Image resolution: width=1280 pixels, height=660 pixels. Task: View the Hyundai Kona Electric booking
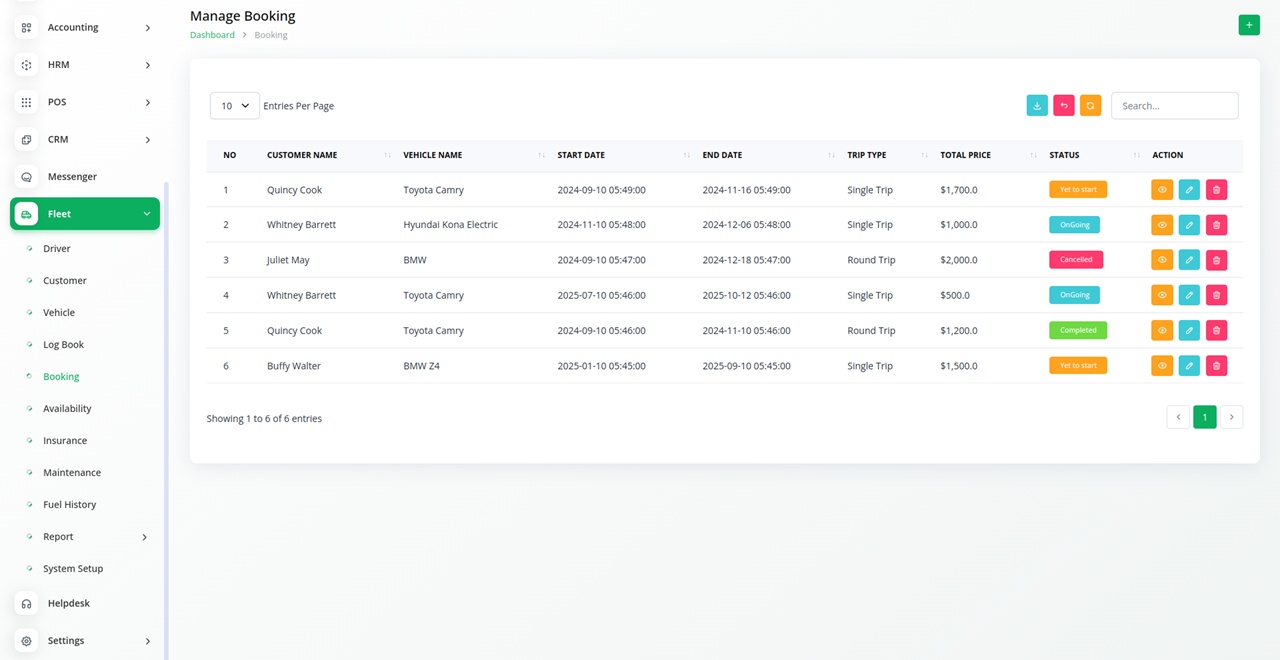click(1162, 225)
